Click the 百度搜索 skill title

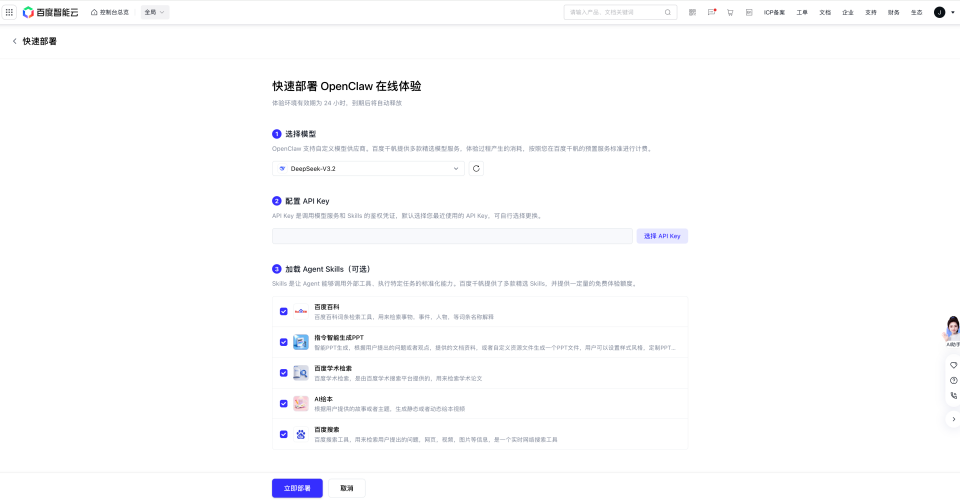pyautogui.click(x=327, y=429)
